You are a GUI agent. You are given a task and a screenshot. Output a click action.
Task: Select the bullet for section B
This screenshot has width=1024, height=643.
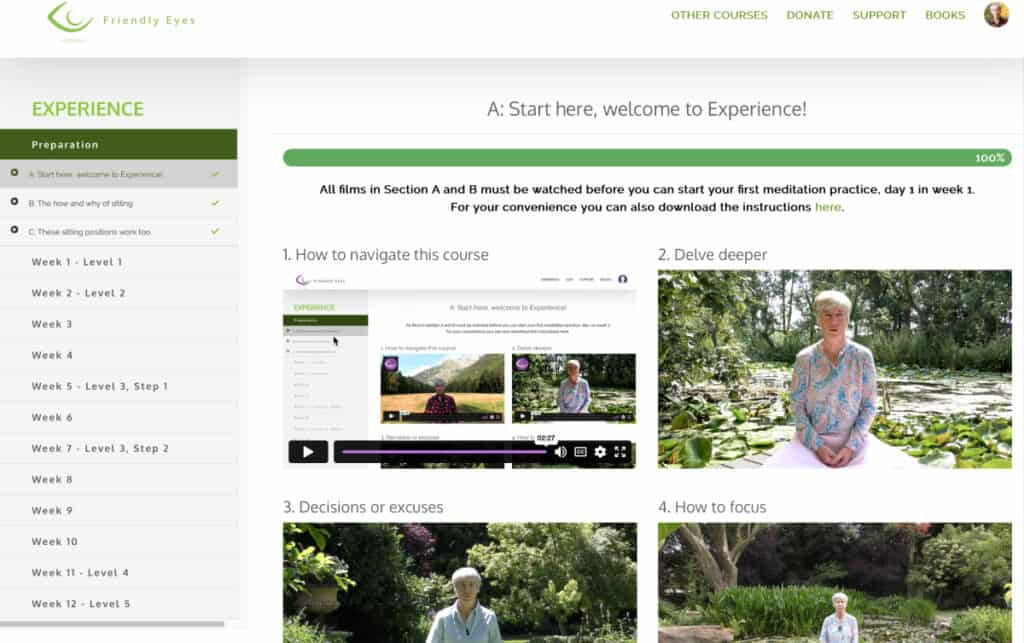point(14,202)
